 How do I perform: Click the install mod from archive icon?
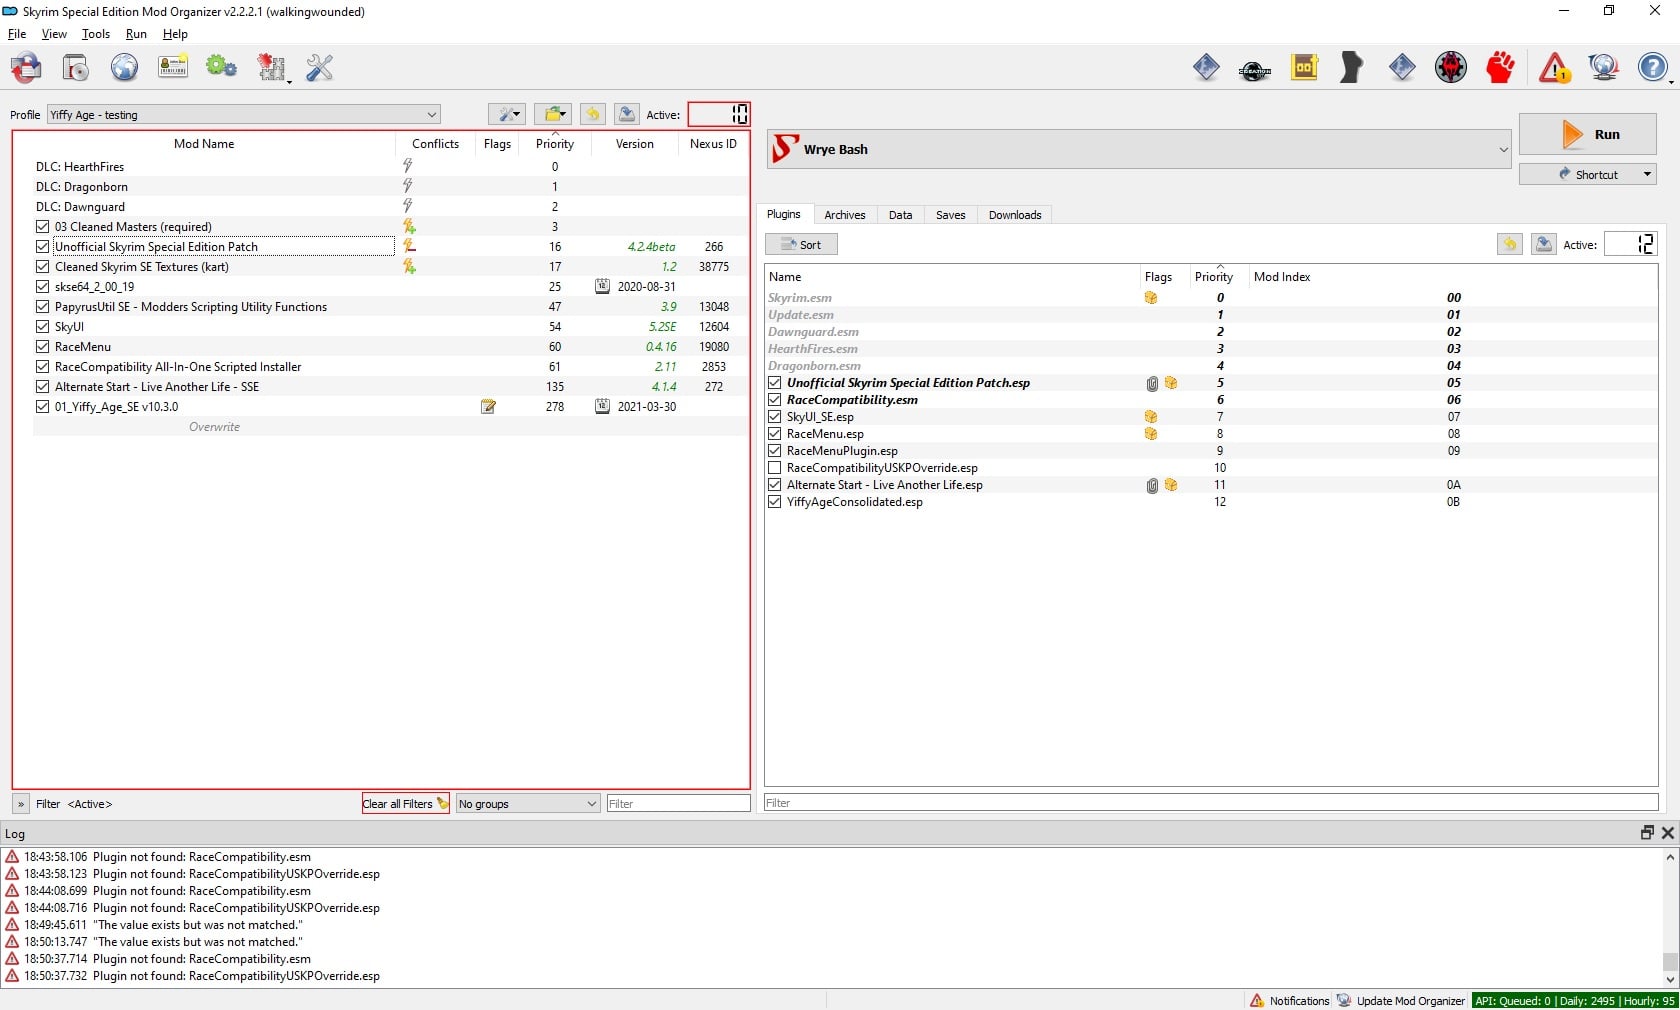pos(75,68)
